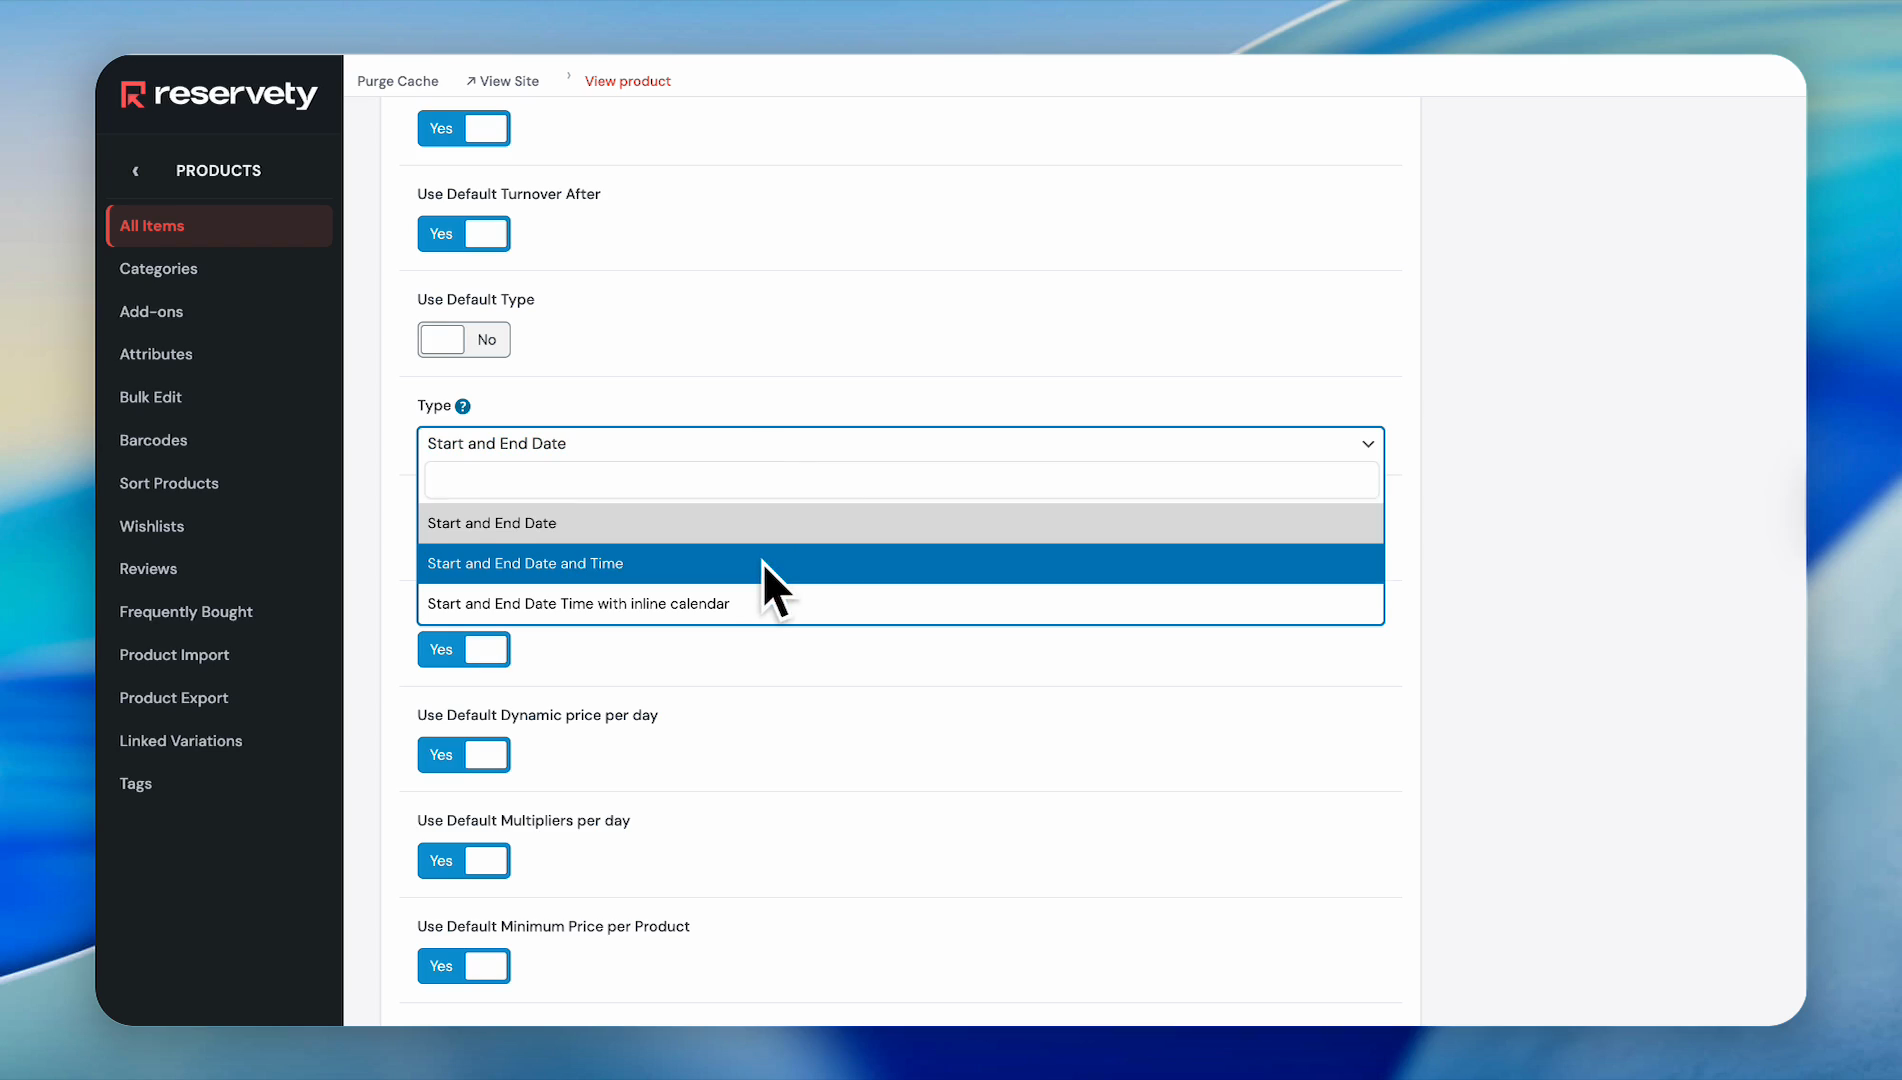Click the back chevron beside PRODUCTS

(x=135, y=171)
